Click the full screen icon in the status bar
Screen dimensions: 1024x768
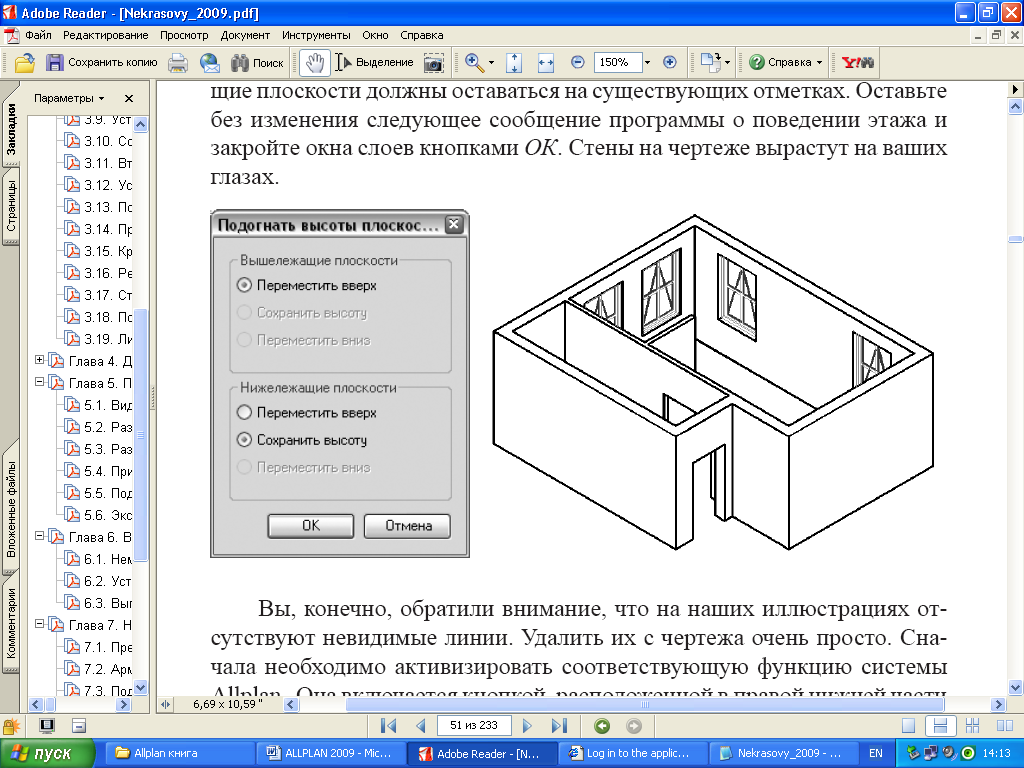pyautogui.click(x=47, y=726)
